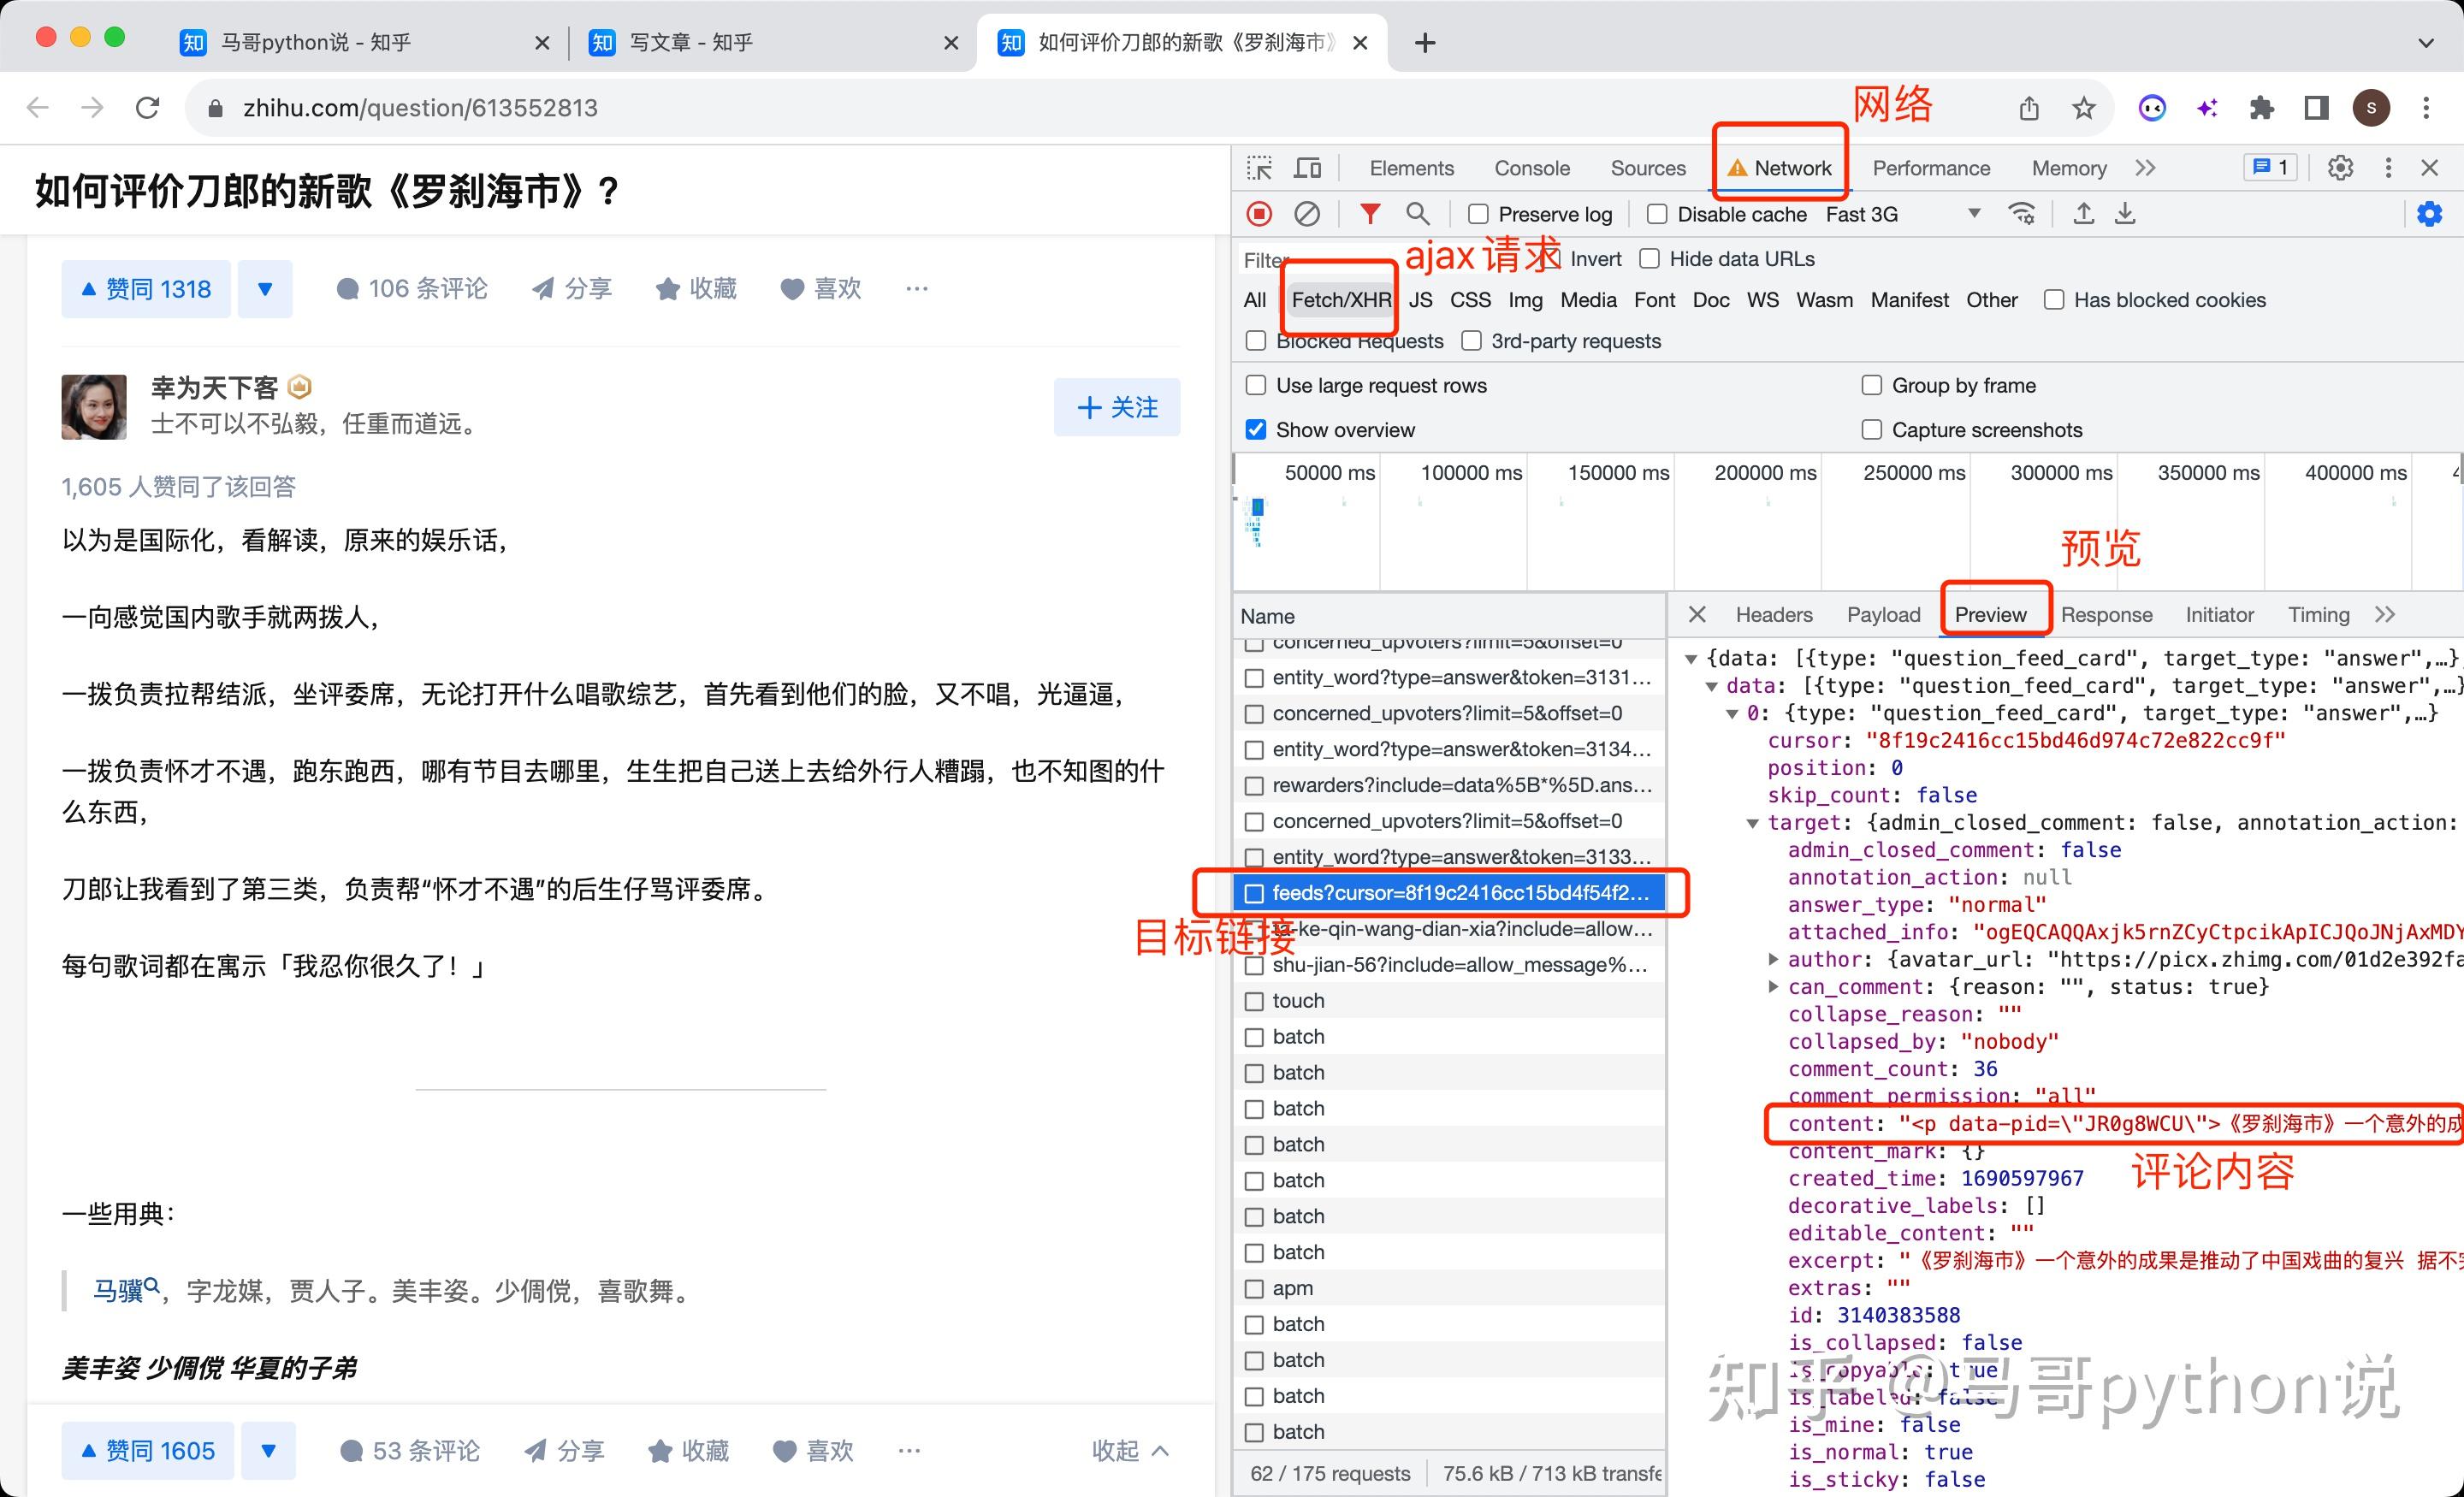Uncheck the Show overview checkbox
The image size is (2464, 1497).
tap(1256, 430)
